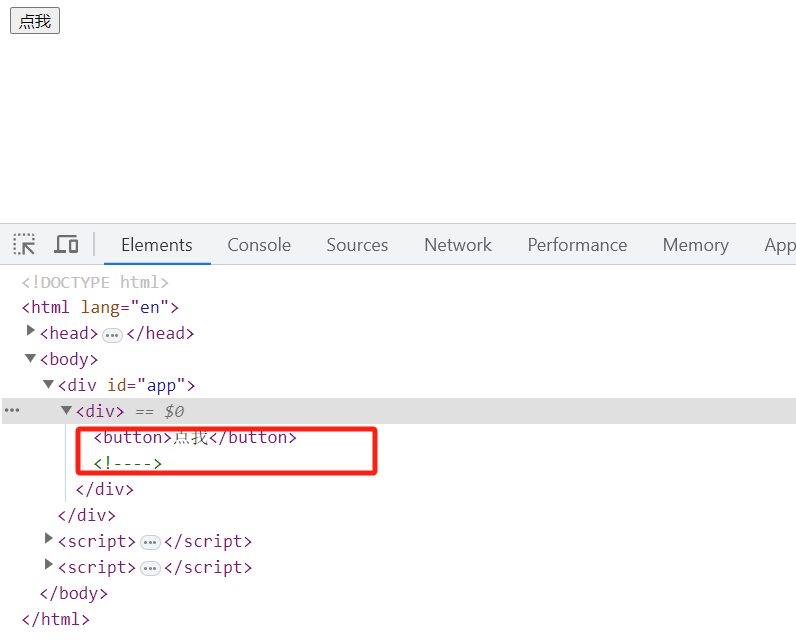Click the ellipsis badge in second script tag
The image size is (796, 640).
point(150,568)
